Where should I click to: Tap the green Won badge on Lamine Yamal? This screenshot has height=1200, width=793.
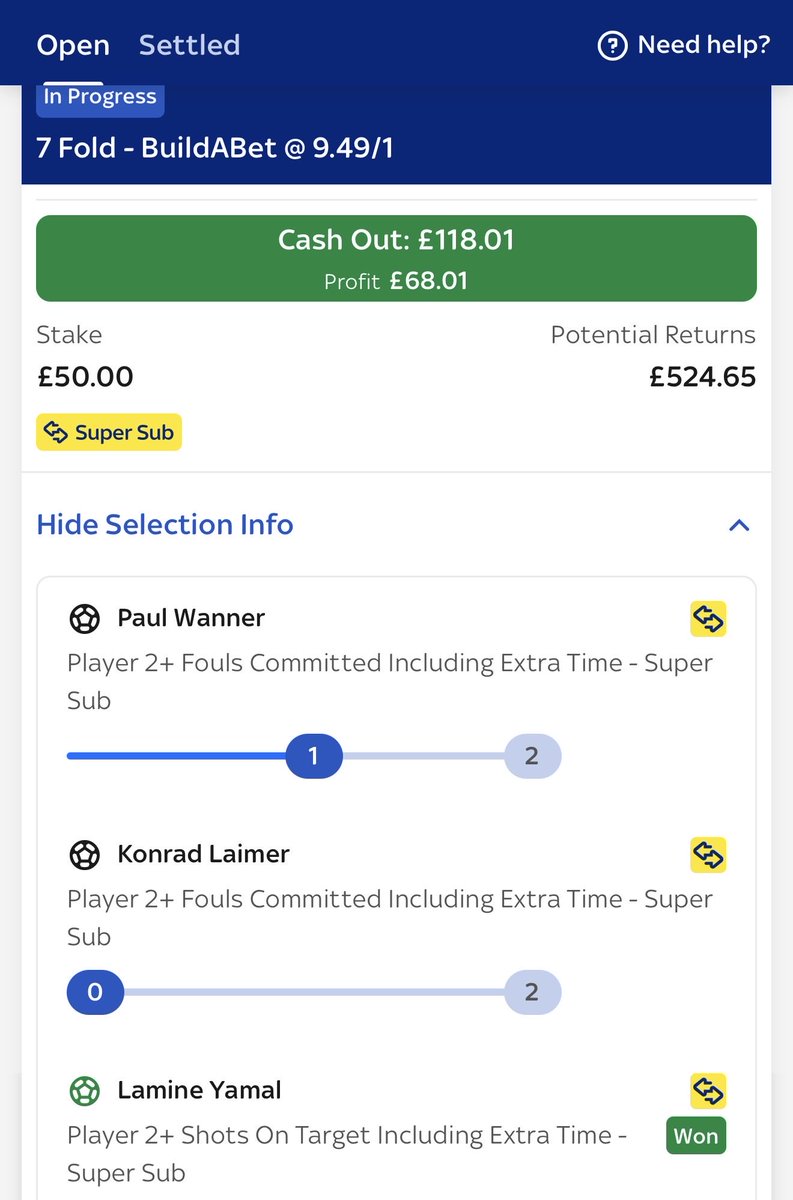pos(696,1136)
